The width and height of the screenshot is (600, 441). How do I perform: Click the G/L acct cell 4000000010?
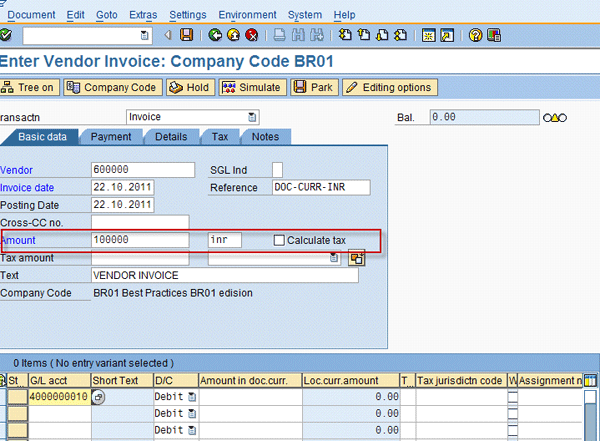coord(59,397)
